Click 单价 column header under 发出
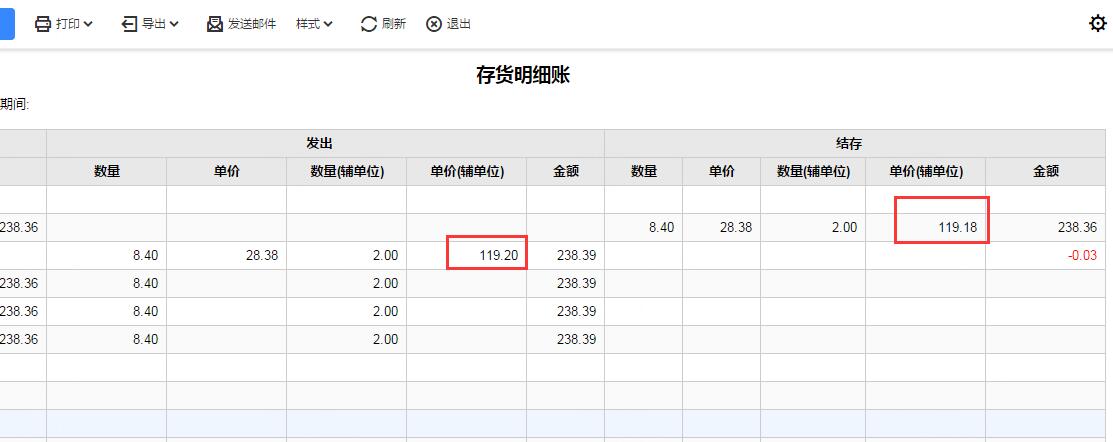The image size is (1113, 442). point(226,171)
